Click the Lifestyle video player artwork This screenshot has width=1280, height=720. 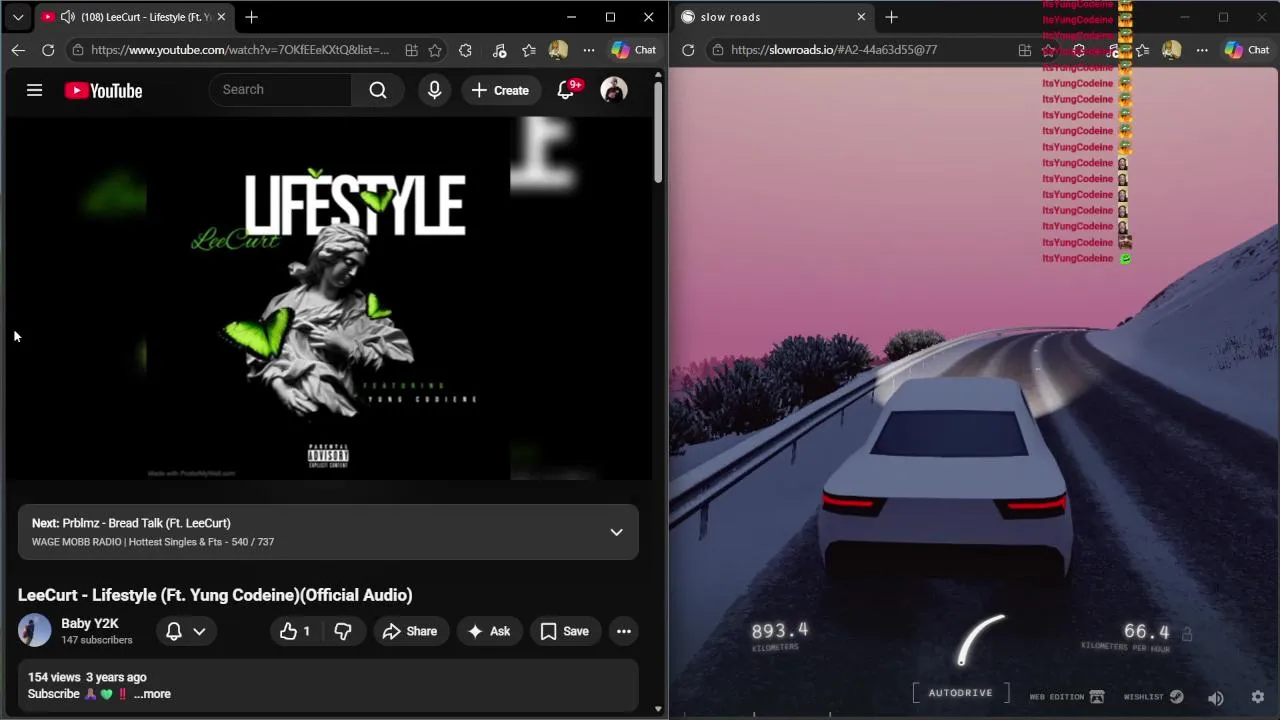[328, 298]
